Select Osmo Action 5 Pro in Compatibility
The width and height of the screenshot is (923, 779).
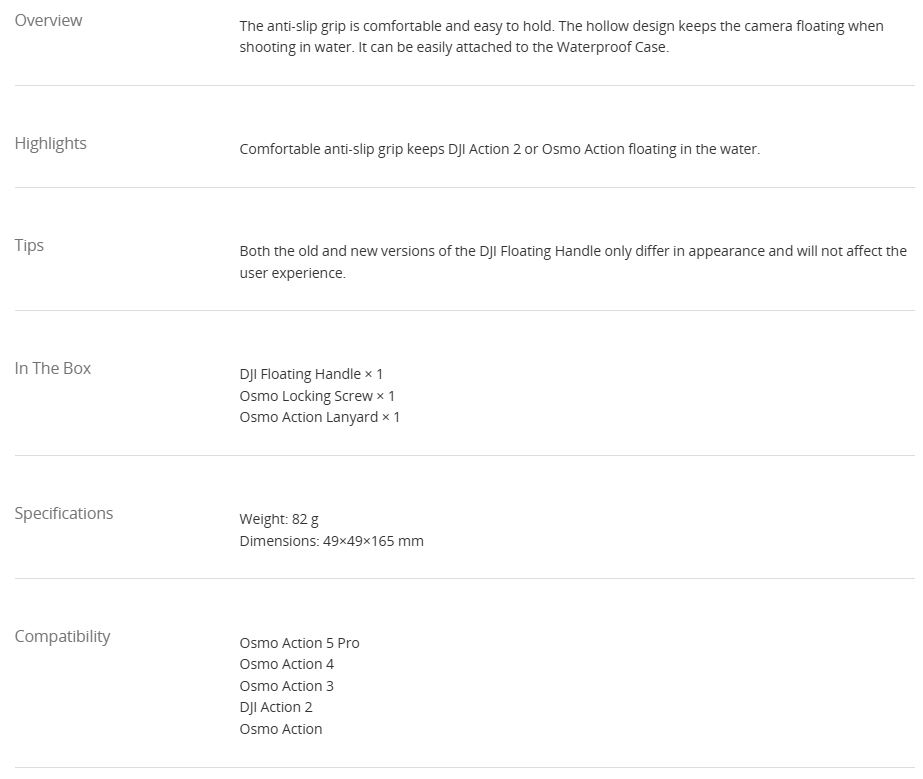click(x=299, y=643)
